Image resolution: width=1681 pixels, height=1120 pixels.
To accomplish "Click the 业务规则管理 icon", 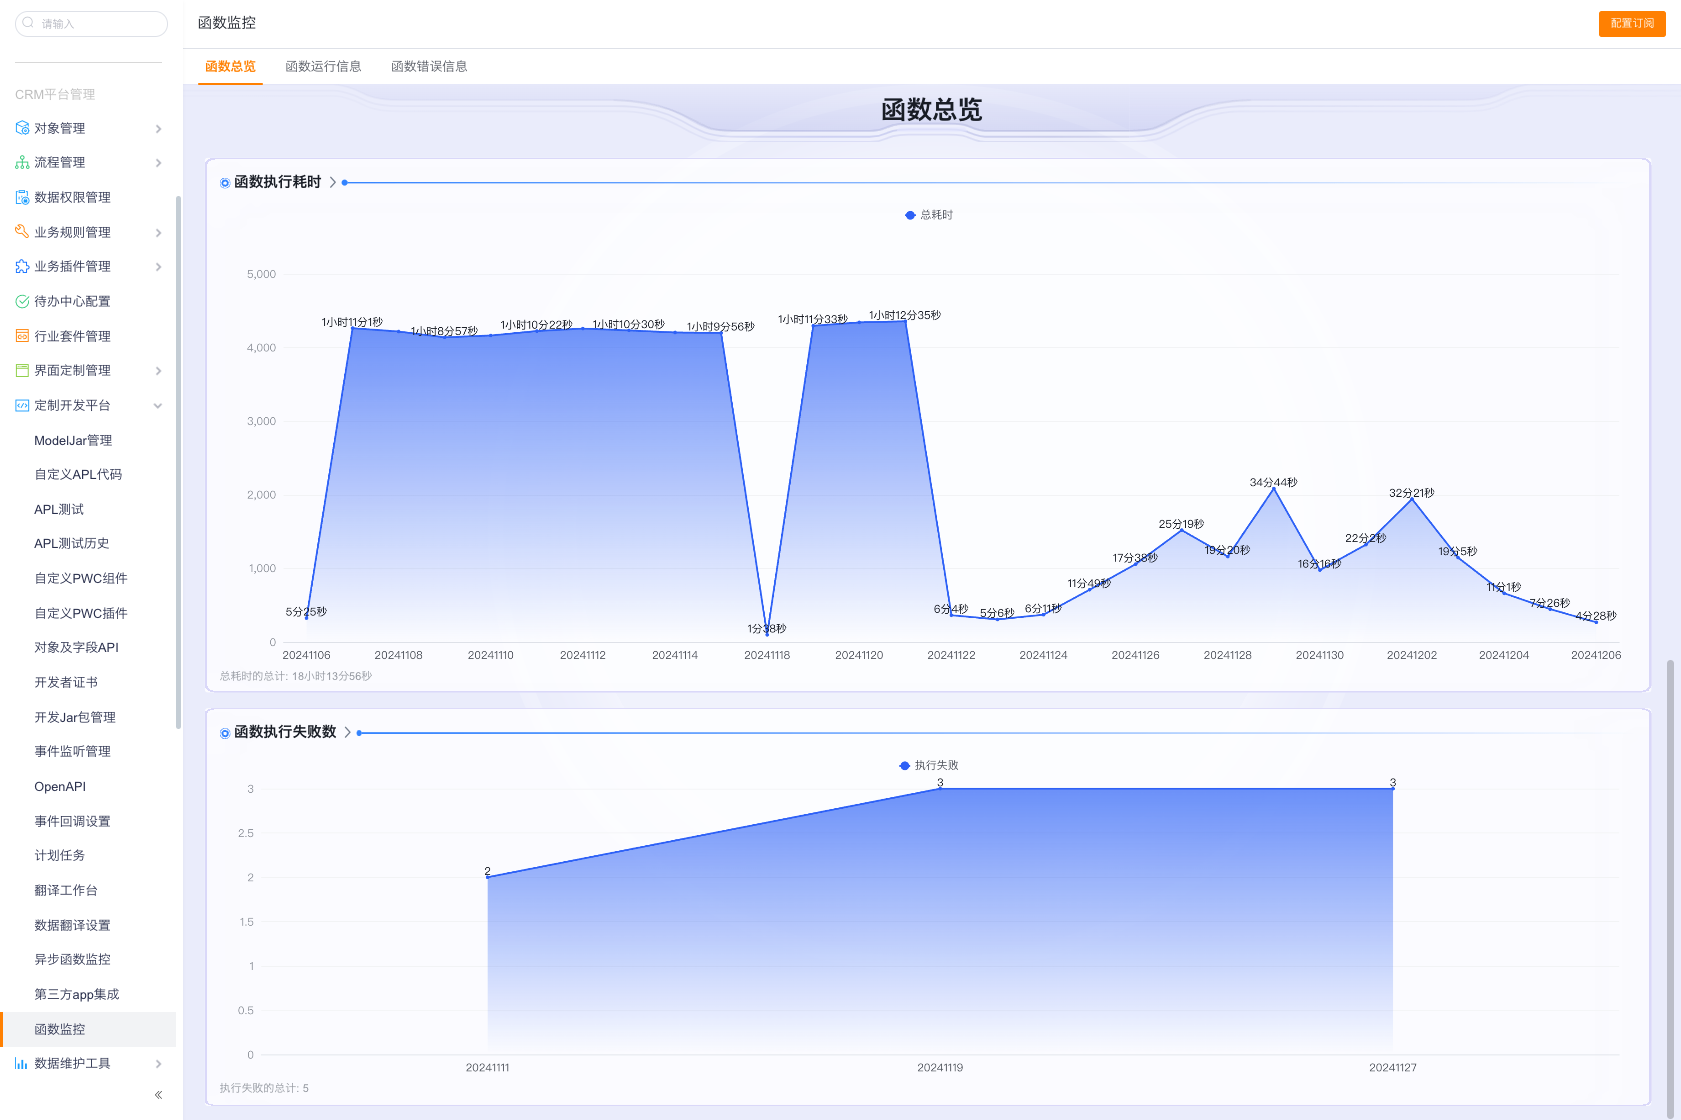I will tap(22, 232).
